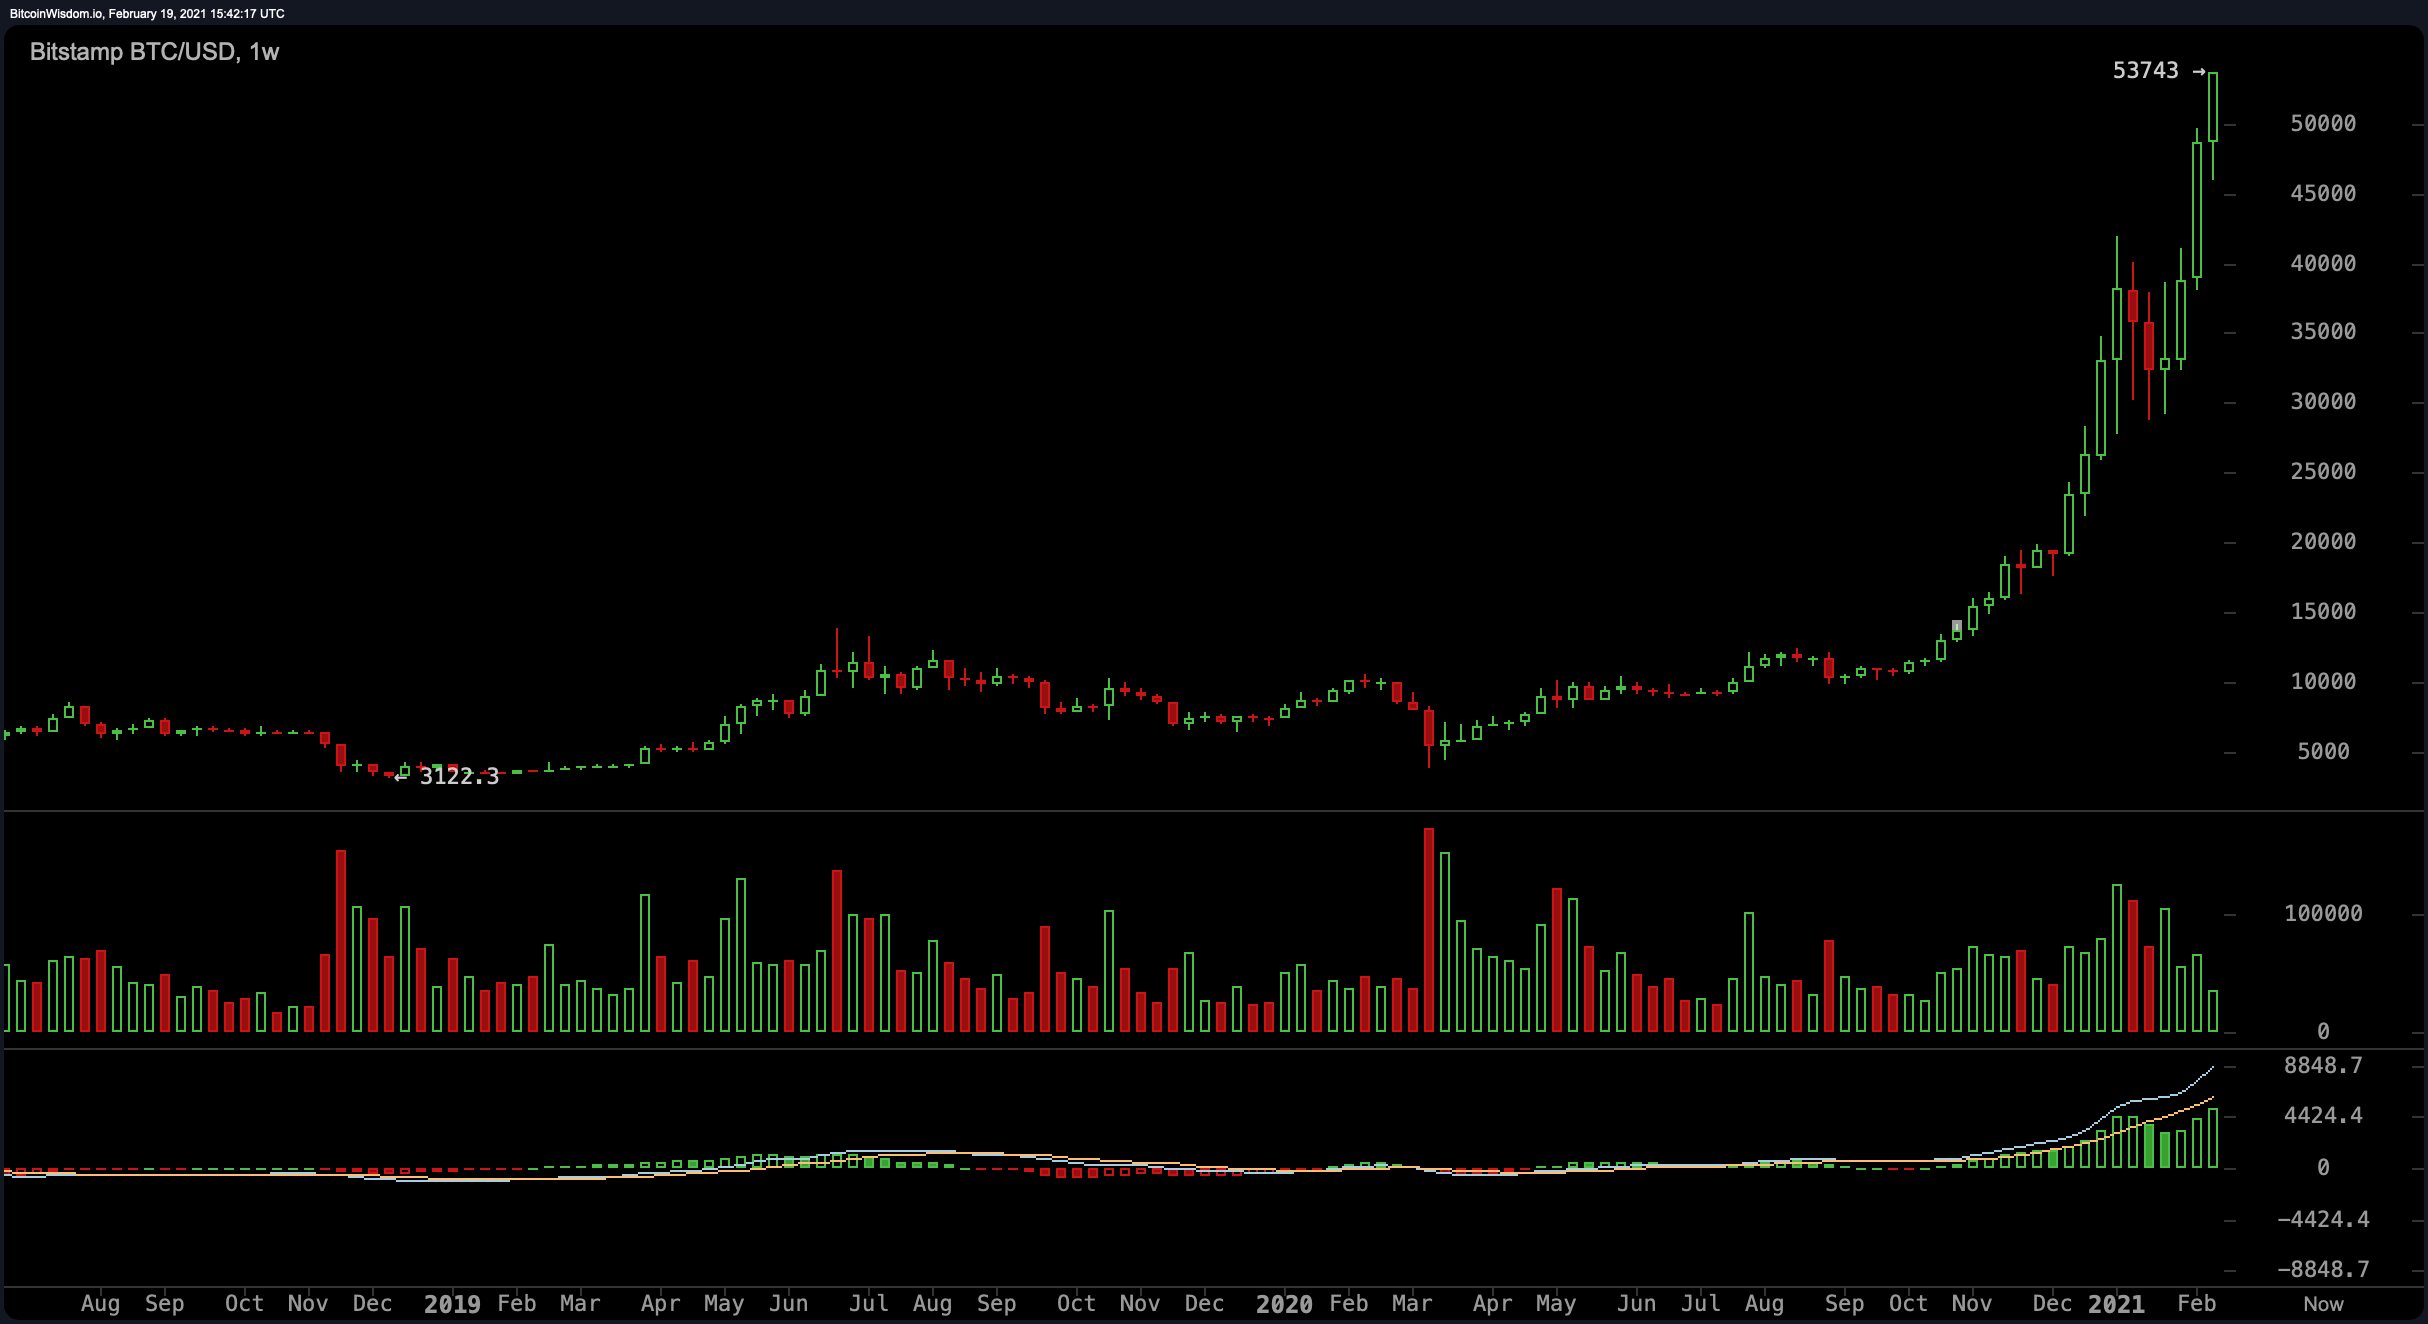Click the 5000 price axis label
The height and width of the screenshot is (1324, 2428).
click(2323, 752)
